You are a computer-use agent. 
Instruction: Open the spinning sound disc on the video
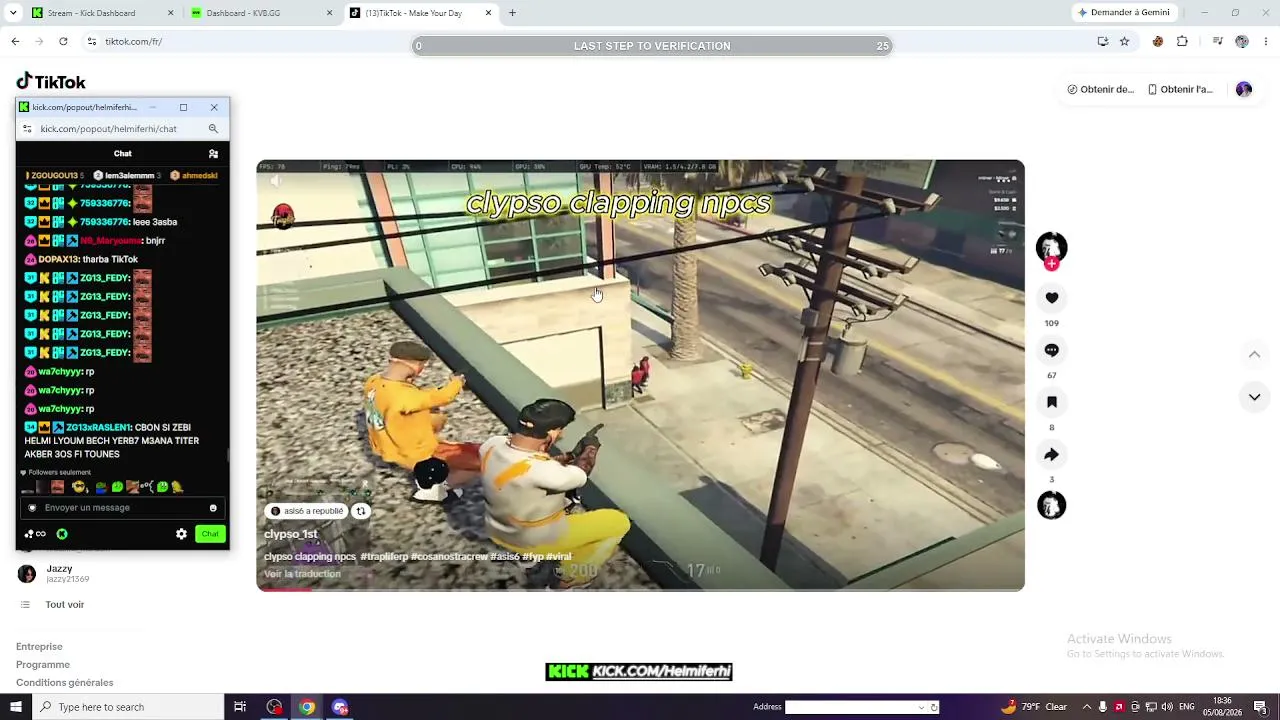coord(1051,505)
